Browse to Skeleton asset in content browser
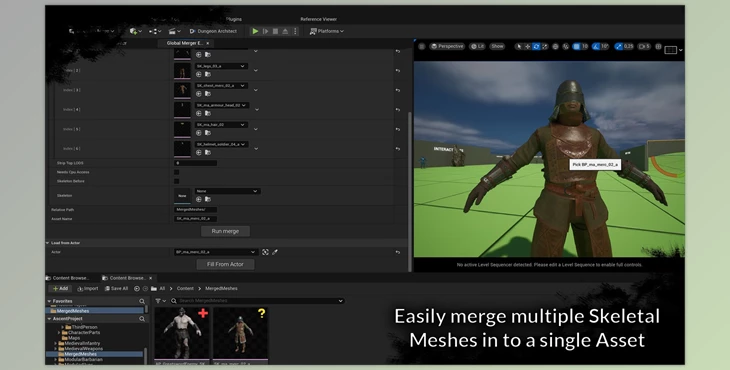 point(208,199)
